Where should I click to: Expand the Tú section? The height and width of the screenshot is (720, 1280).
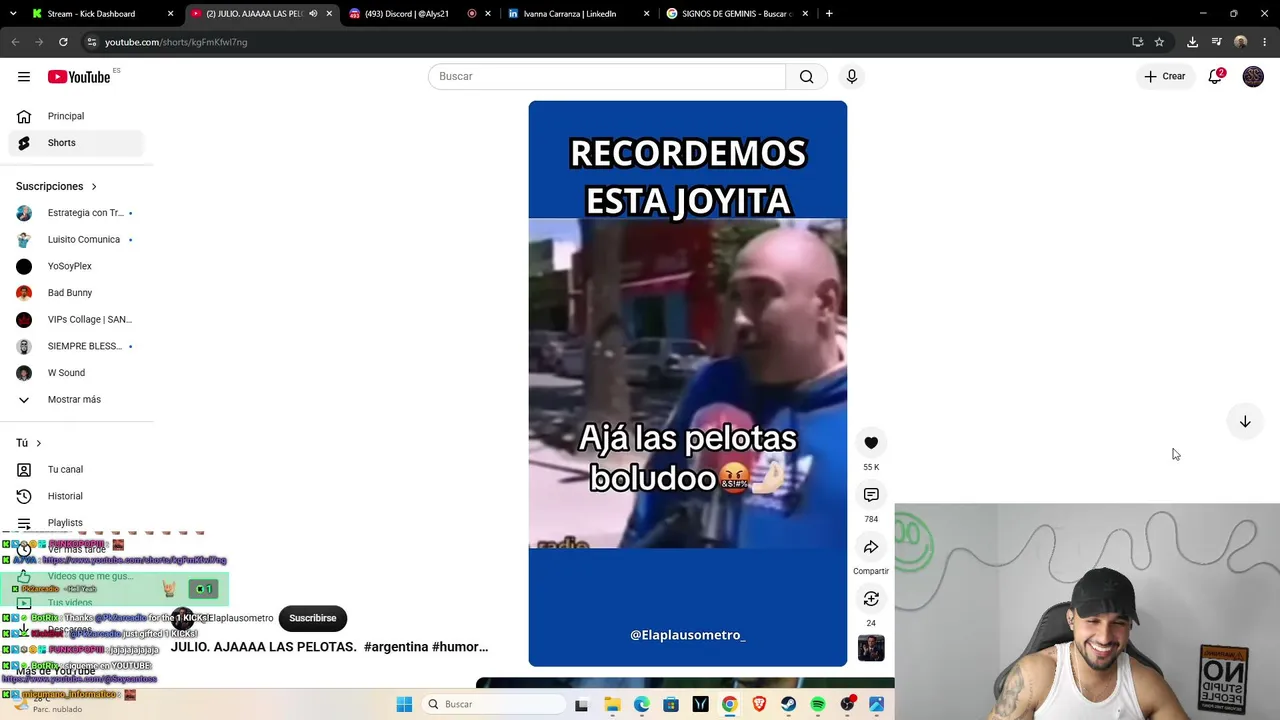click(x=29, y=443)
